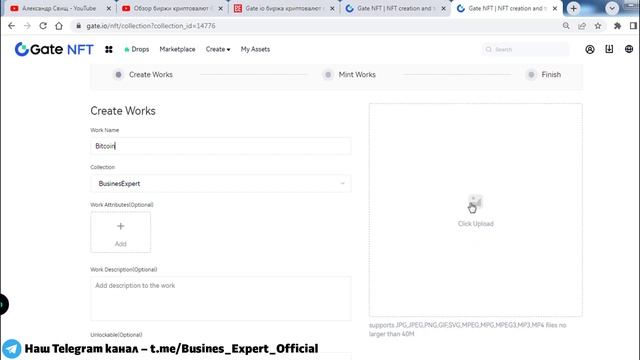Share this page icon in address bar

pyautogui.click(x=582, y=26)
